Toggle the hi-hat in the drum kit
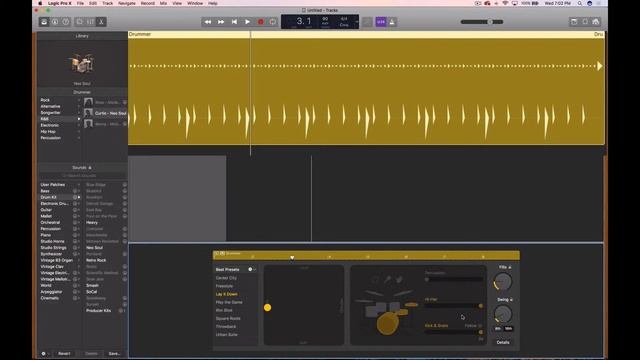Viewport: 640px width, 360px height. tap(411, 304)
